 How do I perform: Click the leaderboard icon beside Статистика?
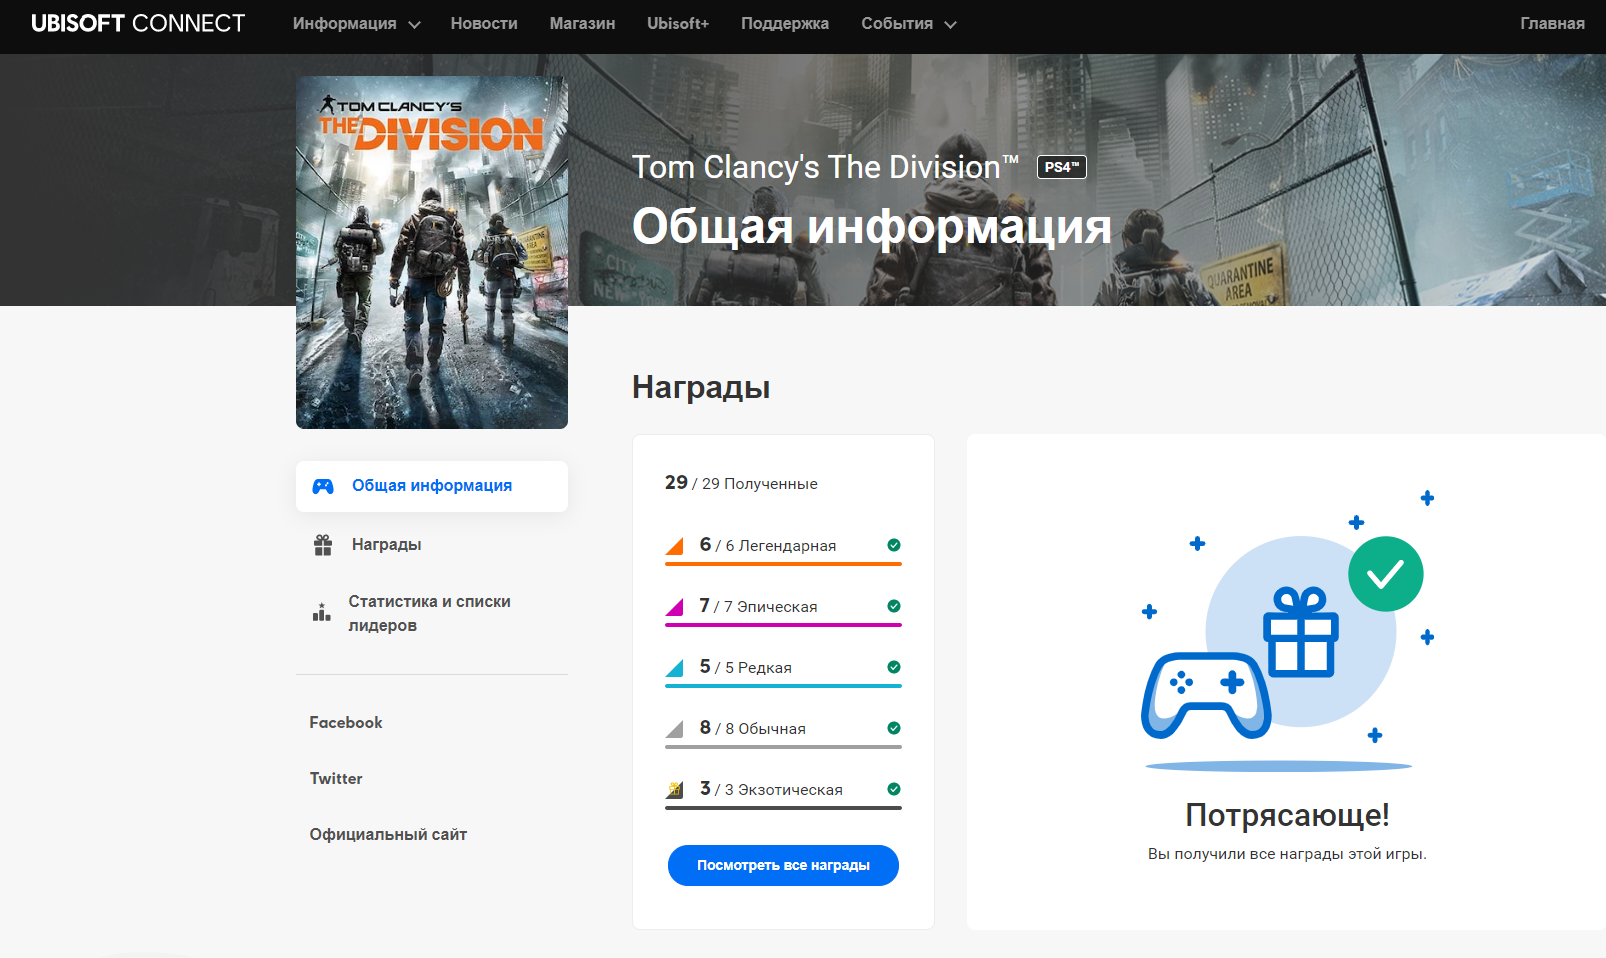(x=321, y=612)
